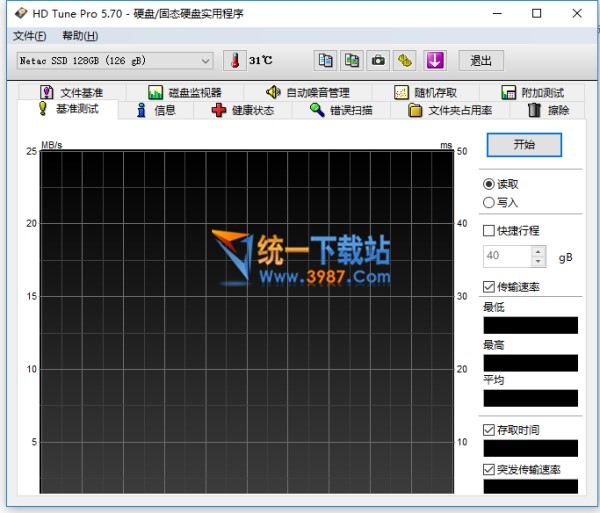Click the 40 gB stroke size field
This screenshot has width=600, height=513.
tap(507, 256)
